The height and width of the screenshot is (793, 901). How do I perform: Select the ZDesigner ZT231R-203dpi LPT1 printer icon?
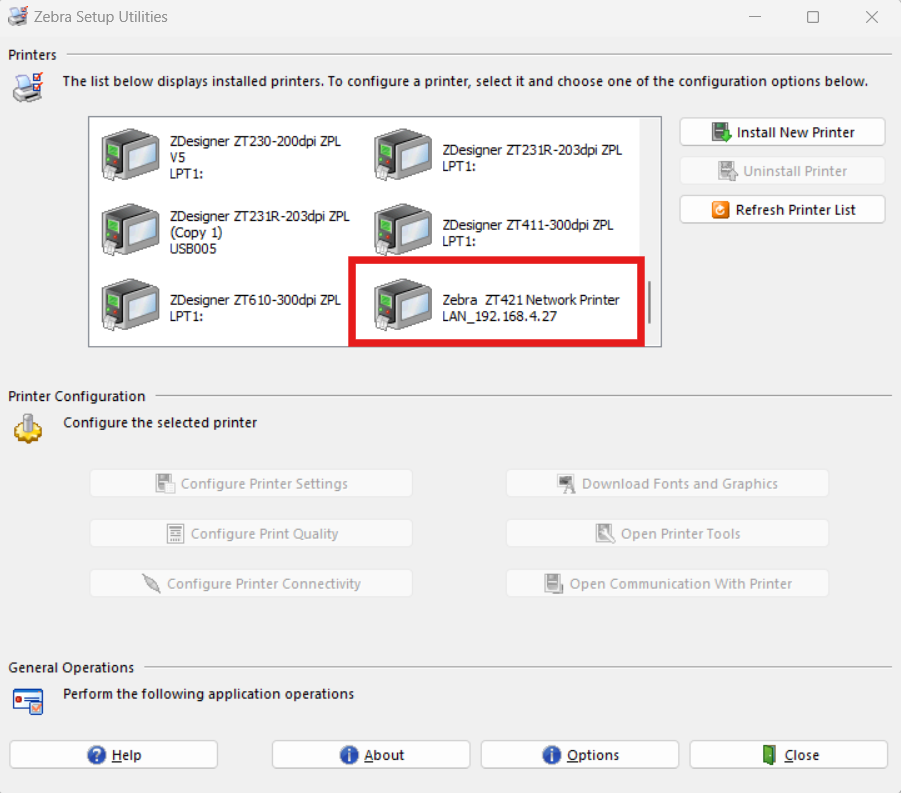click(x=402, y=156)
